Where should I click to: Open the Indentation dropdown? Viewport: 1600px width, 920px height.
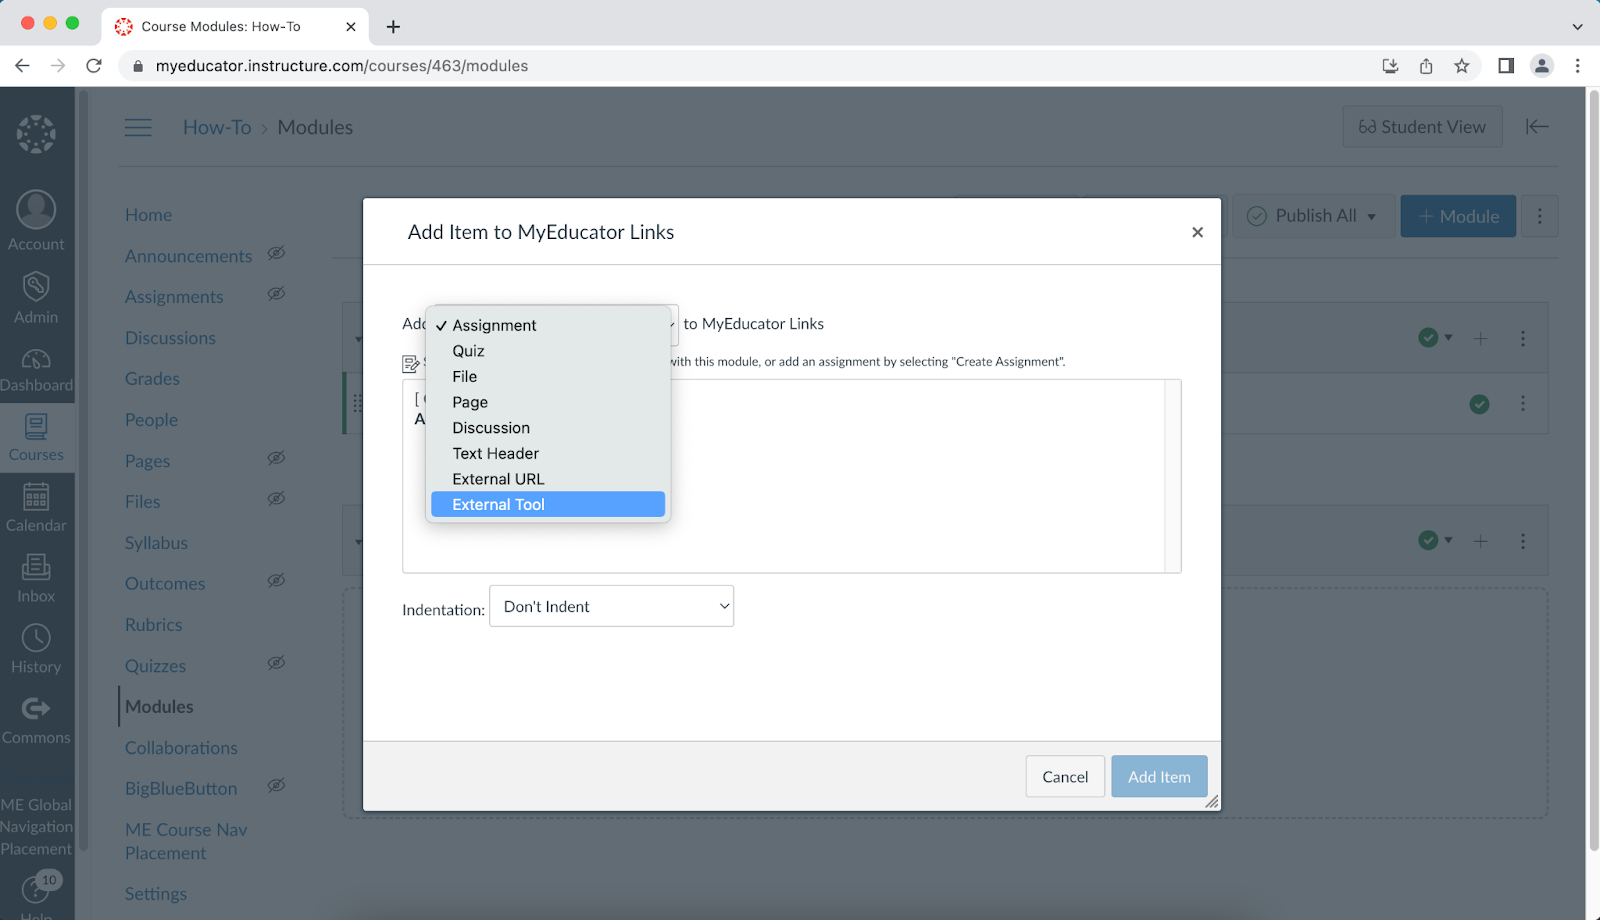(x=611, y=606)
